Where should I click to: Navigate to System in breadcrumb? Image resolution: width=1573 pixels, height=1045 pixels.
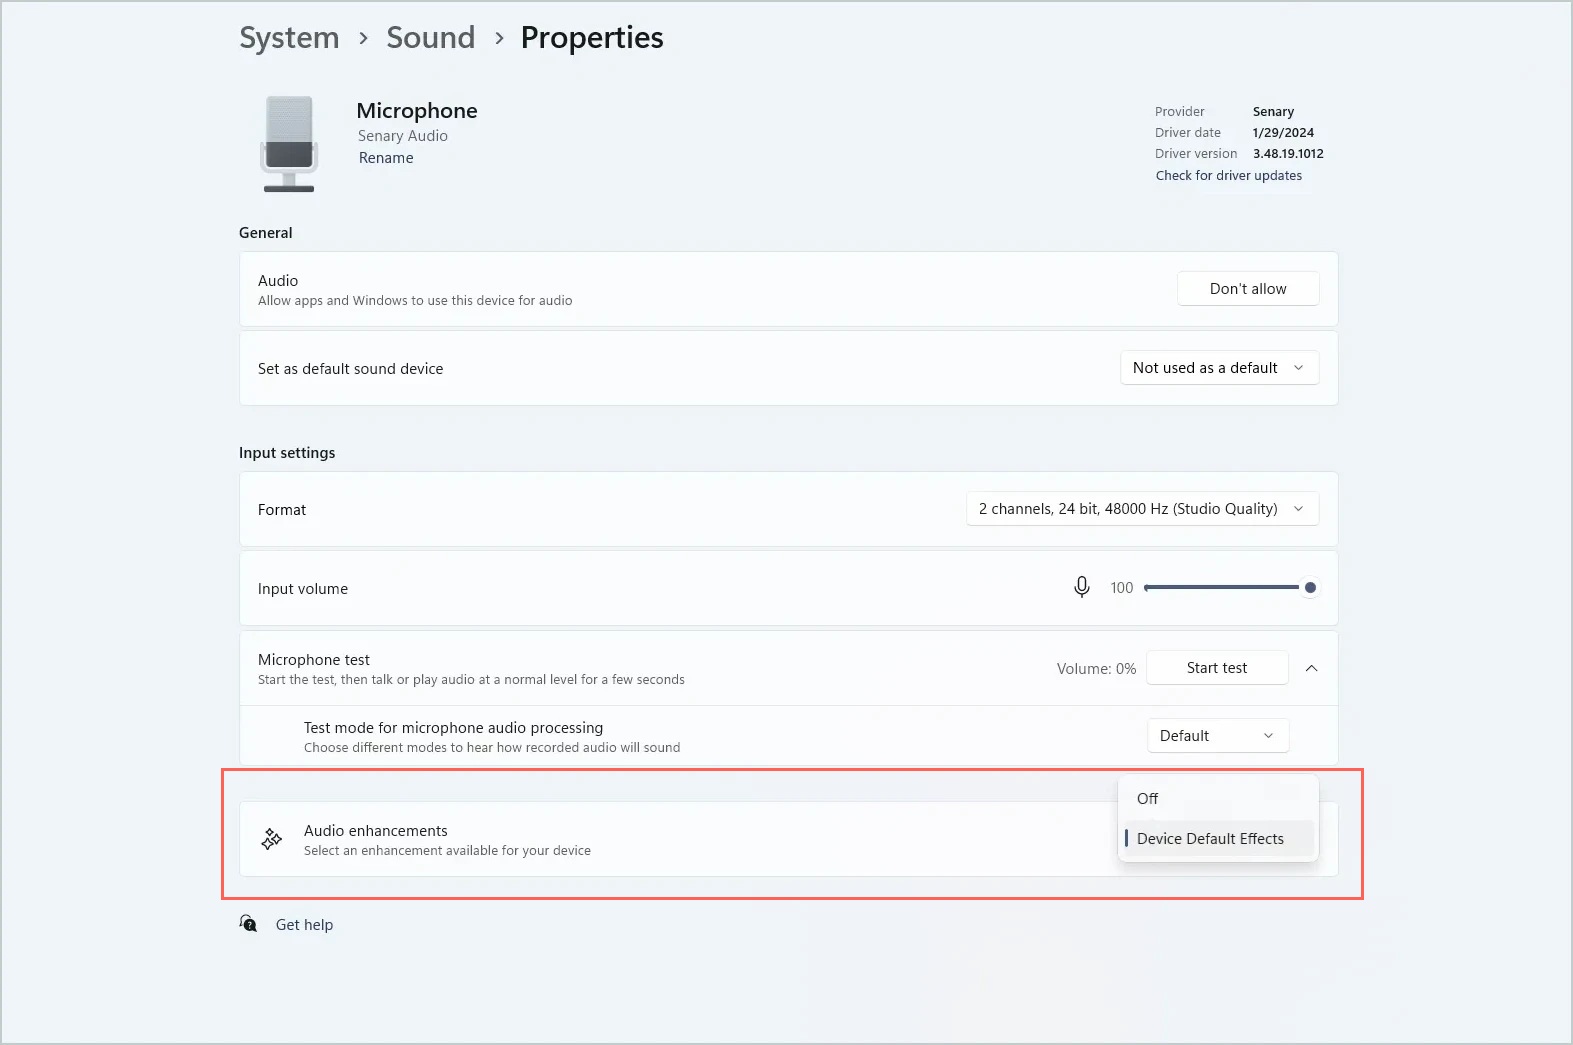click(x=289, y=38)
